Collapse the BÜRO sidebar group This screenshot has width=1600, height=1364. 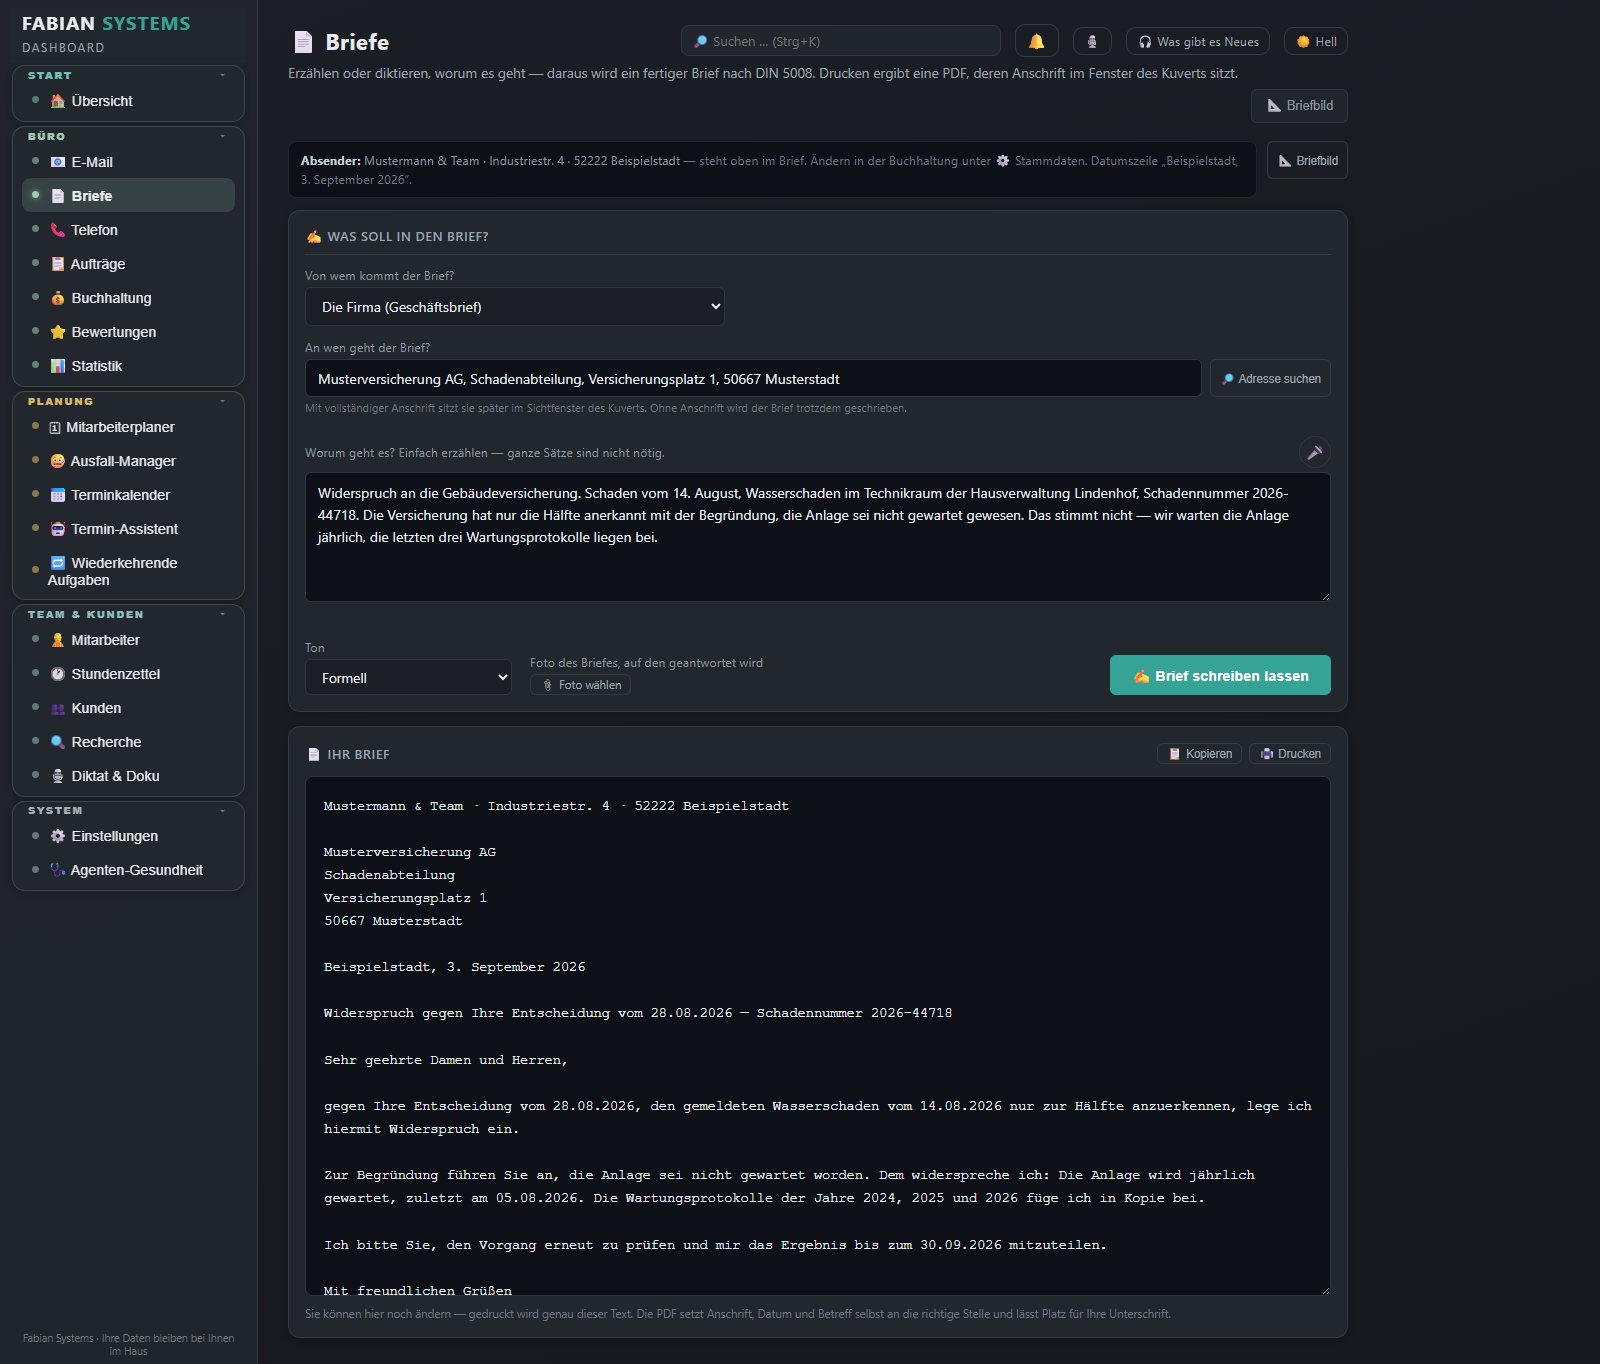128,137
